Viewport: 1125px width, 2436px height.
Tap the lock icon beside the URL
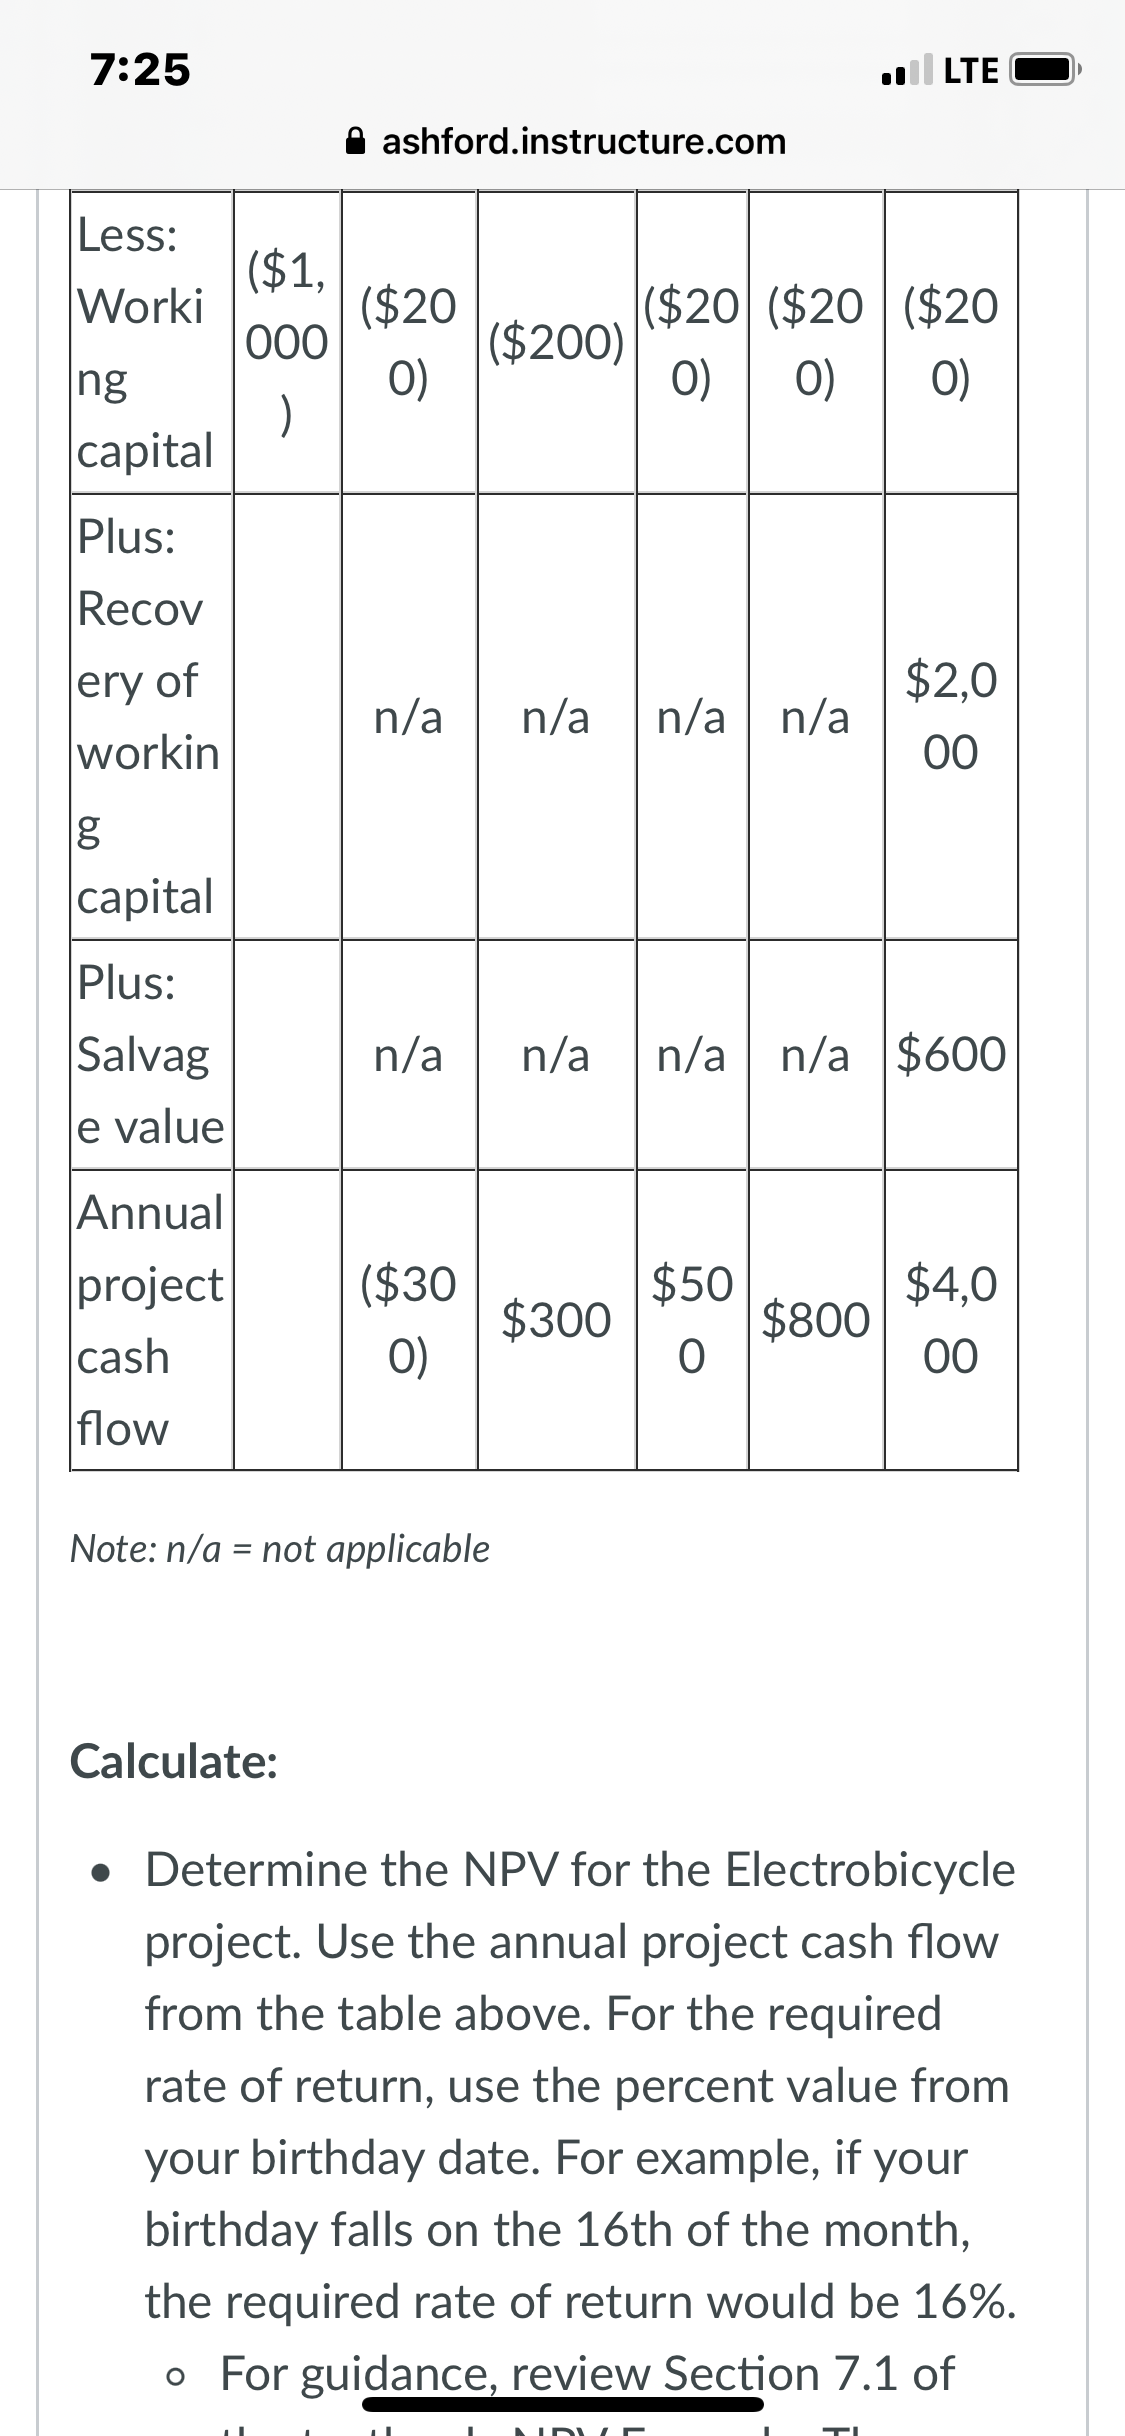point(356,141)
